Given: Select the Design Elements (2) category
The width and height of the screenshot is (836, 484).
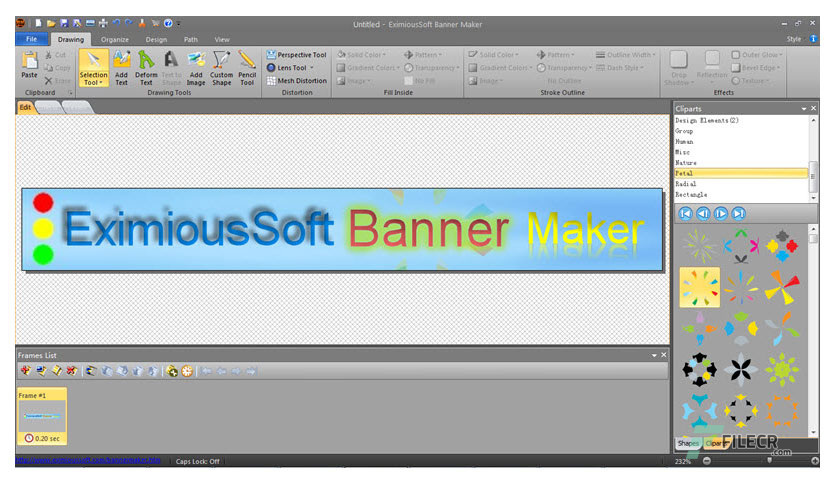Looking at the screenshot, I should pyautogui.click(x=741, y=120).
